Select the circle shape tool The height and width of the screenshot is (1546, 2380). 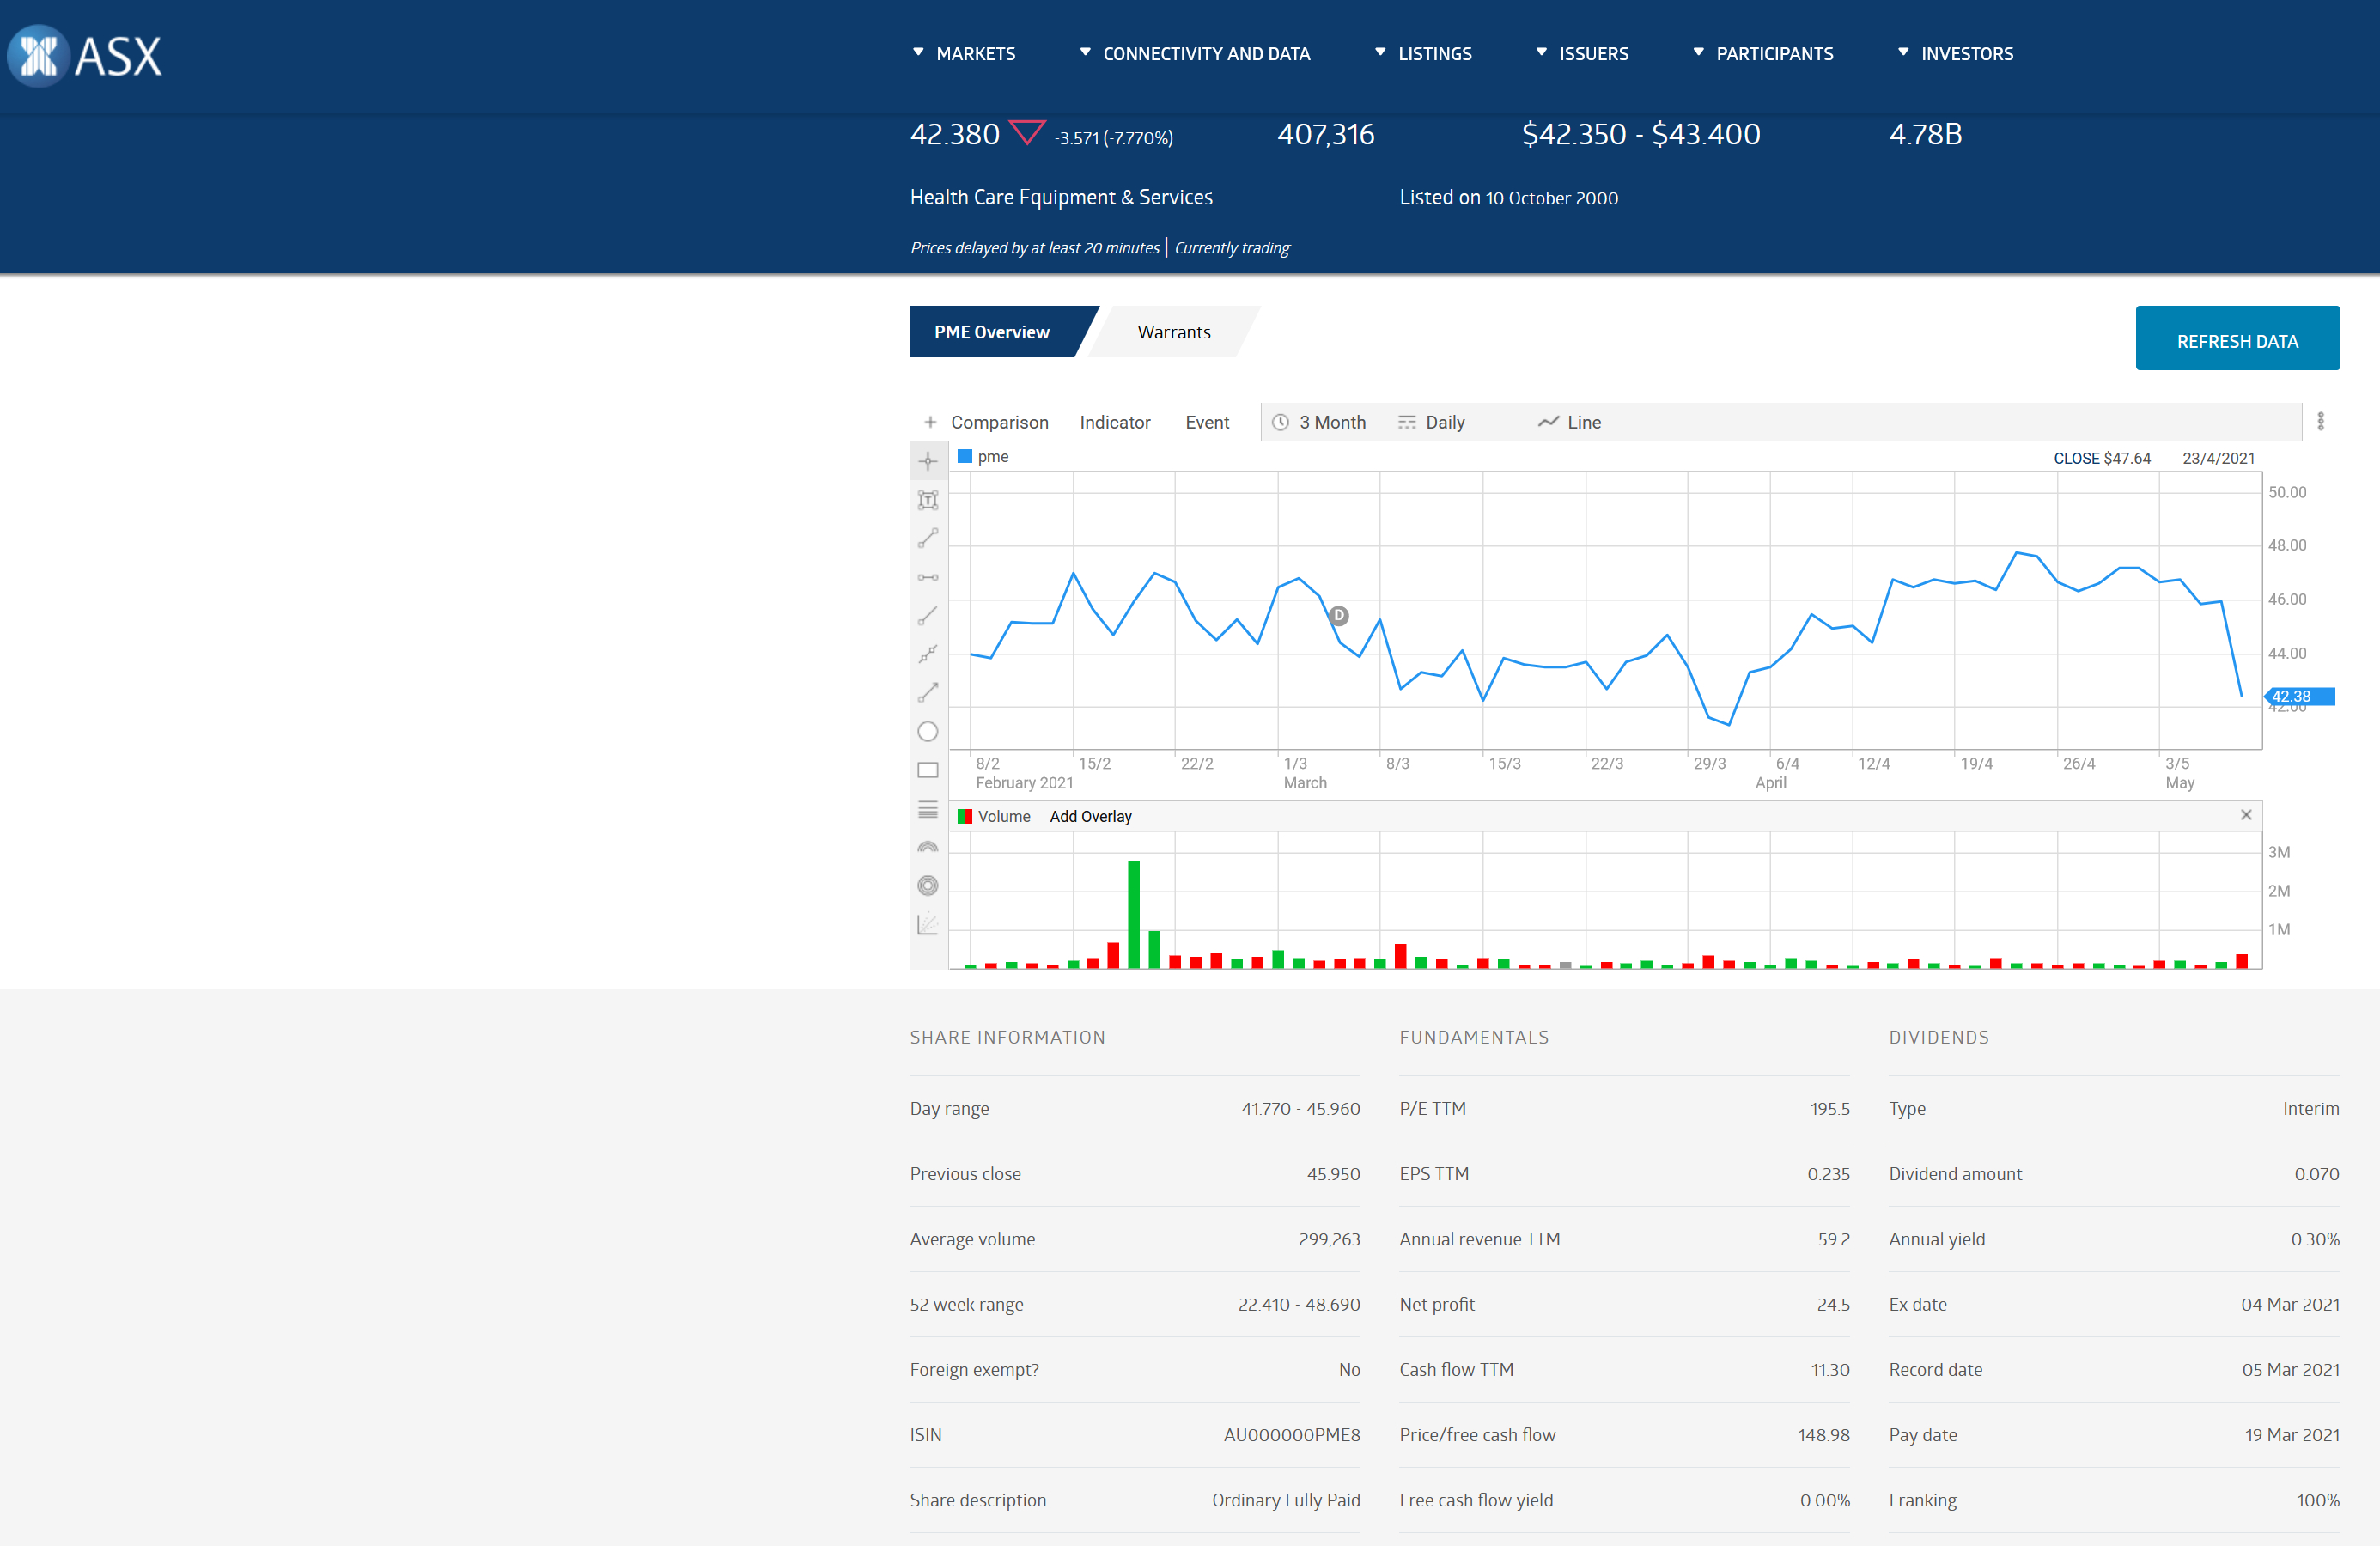pyautogui.click(x=928, y=731)
